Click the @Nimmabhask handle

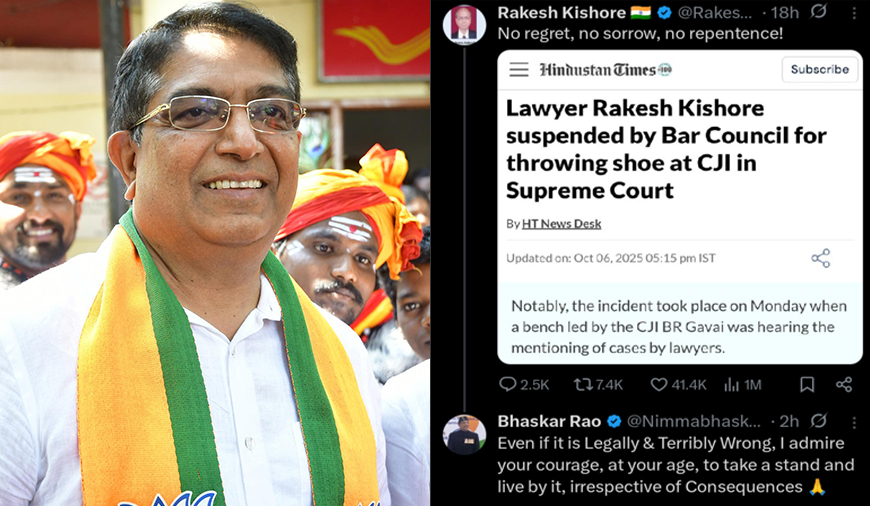694,421
